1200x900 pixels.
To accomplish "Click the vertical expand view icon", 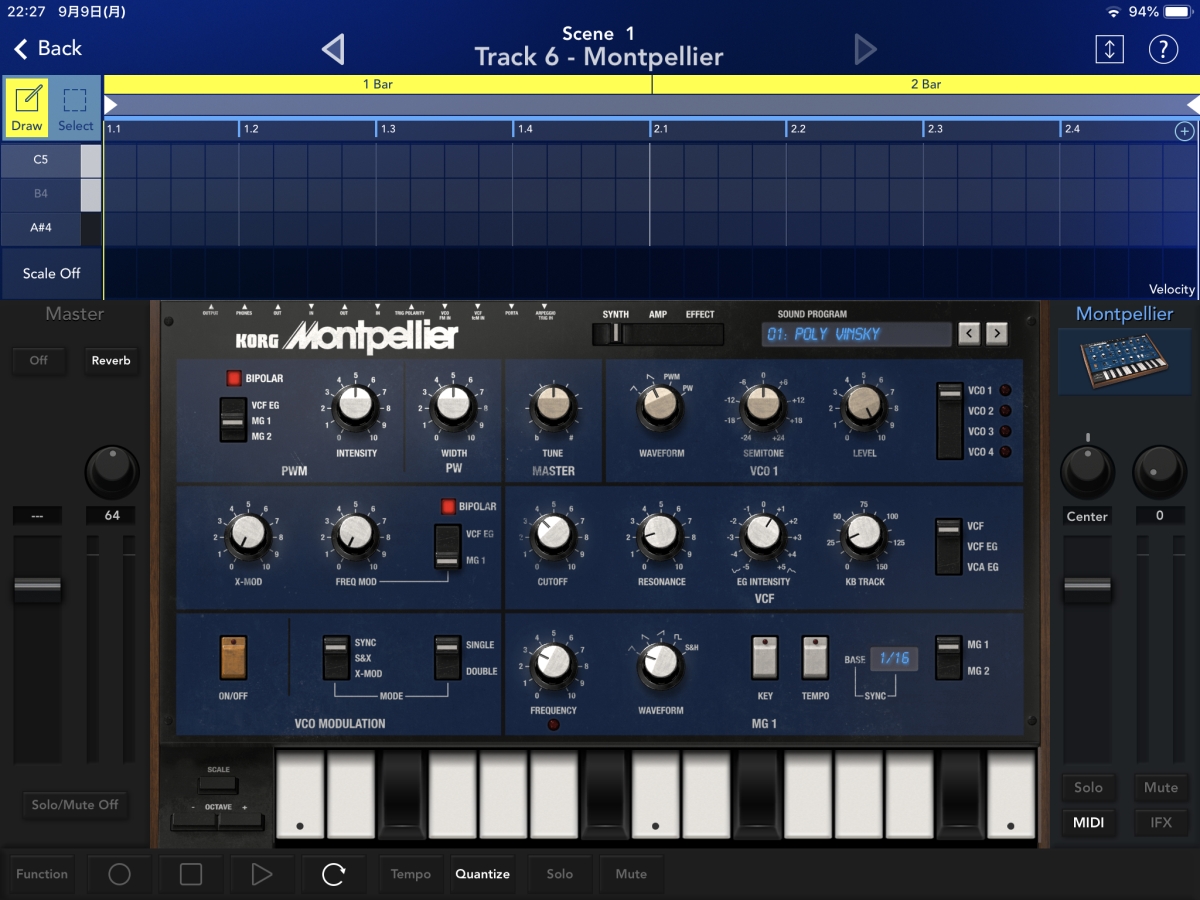I will point(1109,49).
